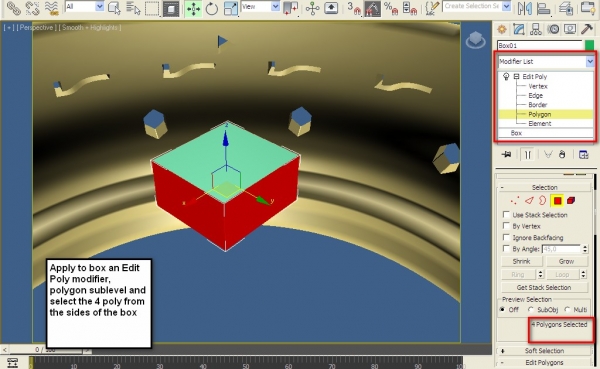Viewport: 600px width, 369px height.
Task: Enable Ignore Backfacing checkbox
Action: coord(506,237)
